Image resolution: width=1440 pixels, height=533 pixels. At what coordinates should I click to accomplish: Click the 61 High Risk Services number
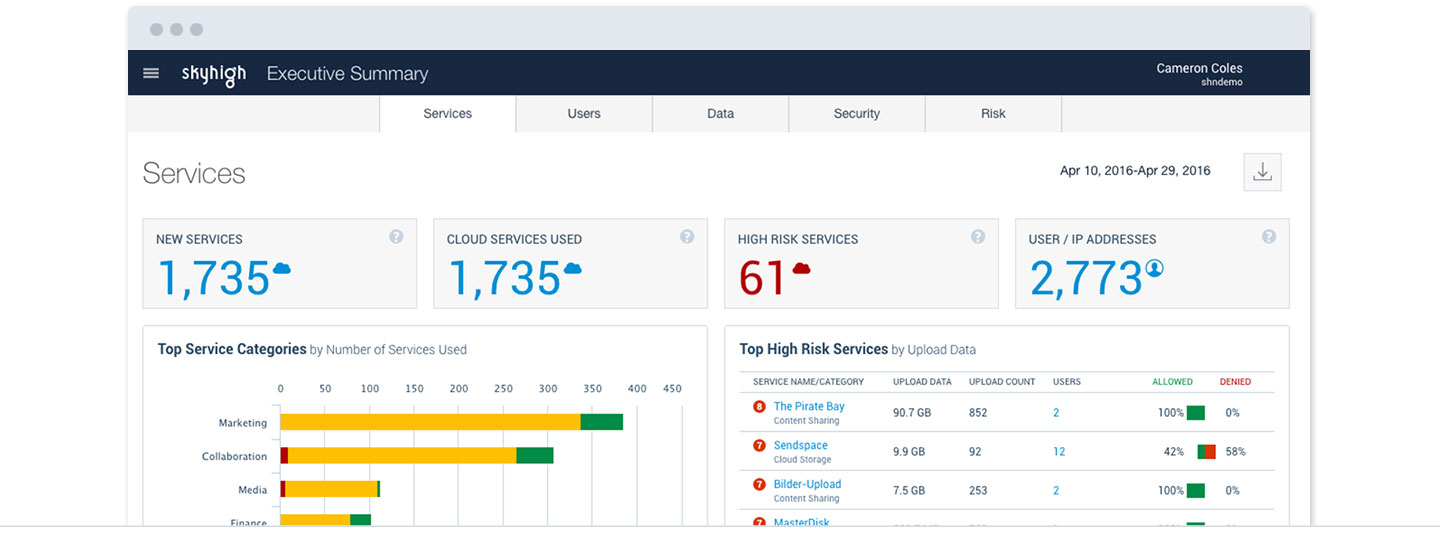tap(762, 277)
